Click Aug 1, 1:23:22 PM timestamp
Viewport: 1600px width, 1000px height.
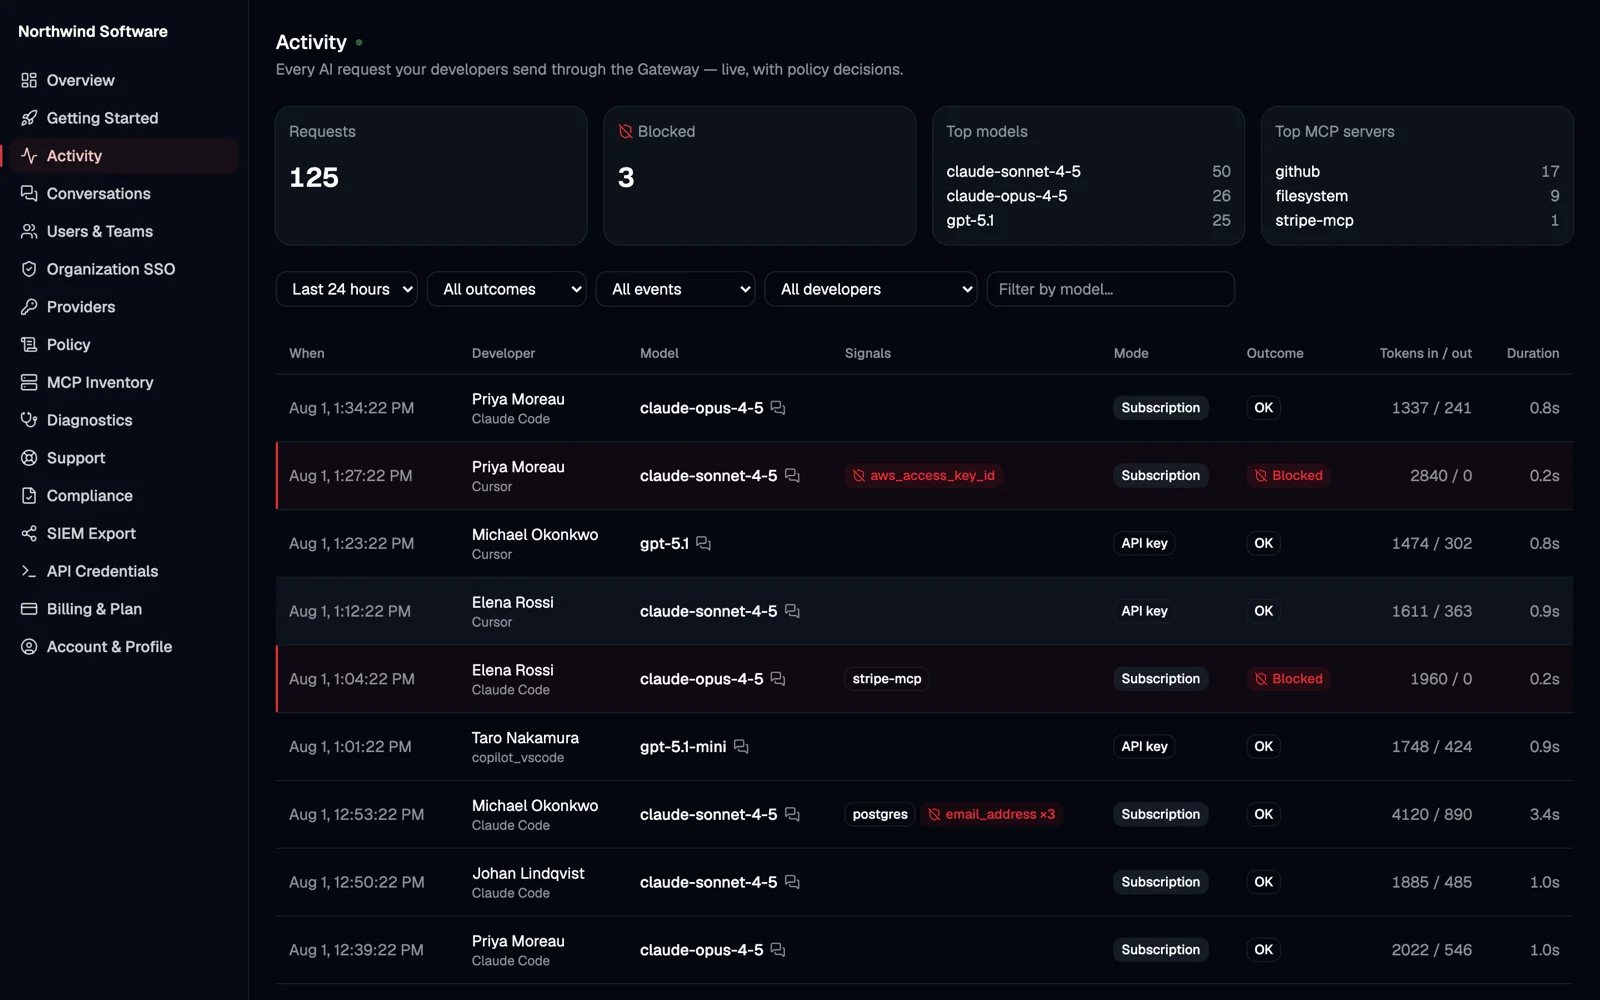(351, 543)
